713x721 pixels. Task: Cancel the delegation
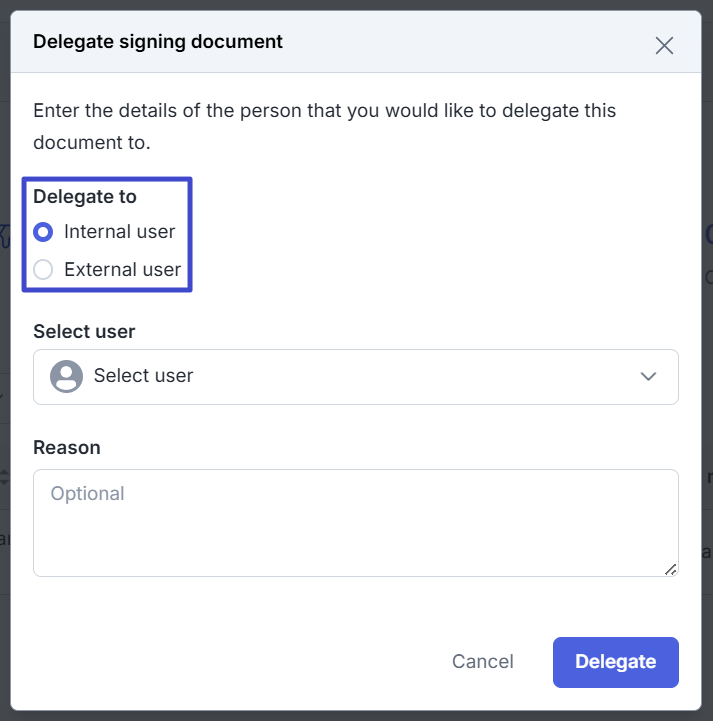(x=482, y=662)
